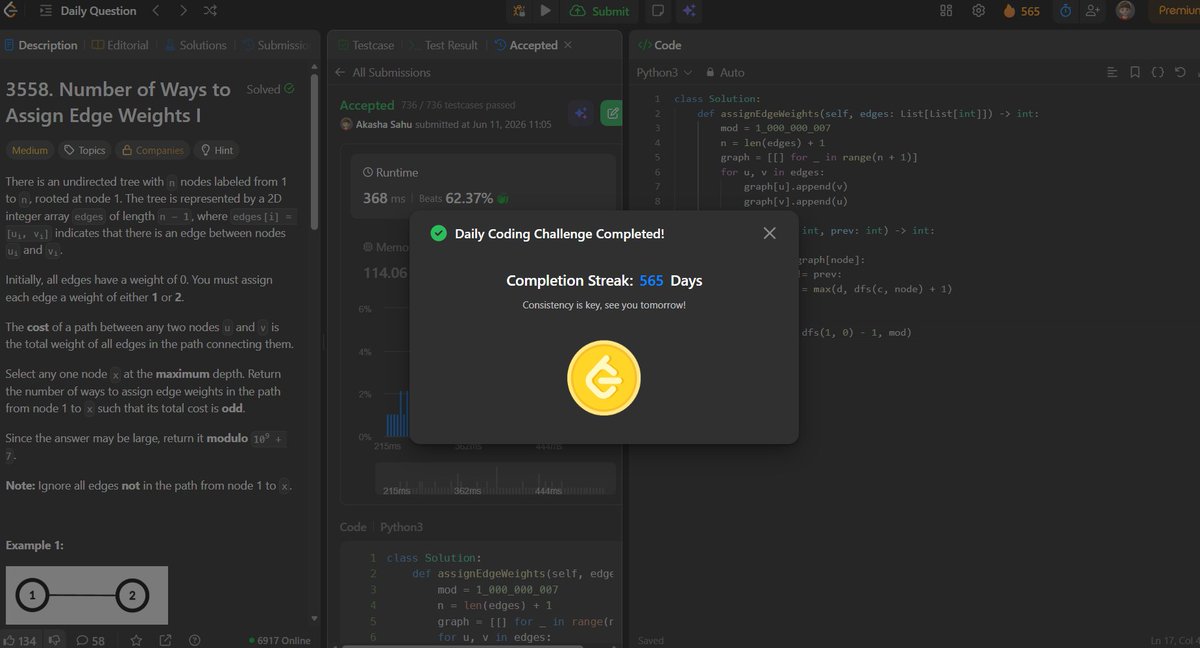Open the AI sparkle assistant in top bar
This screenshot has width=1200, height=648.
click(x=689, y=11)
